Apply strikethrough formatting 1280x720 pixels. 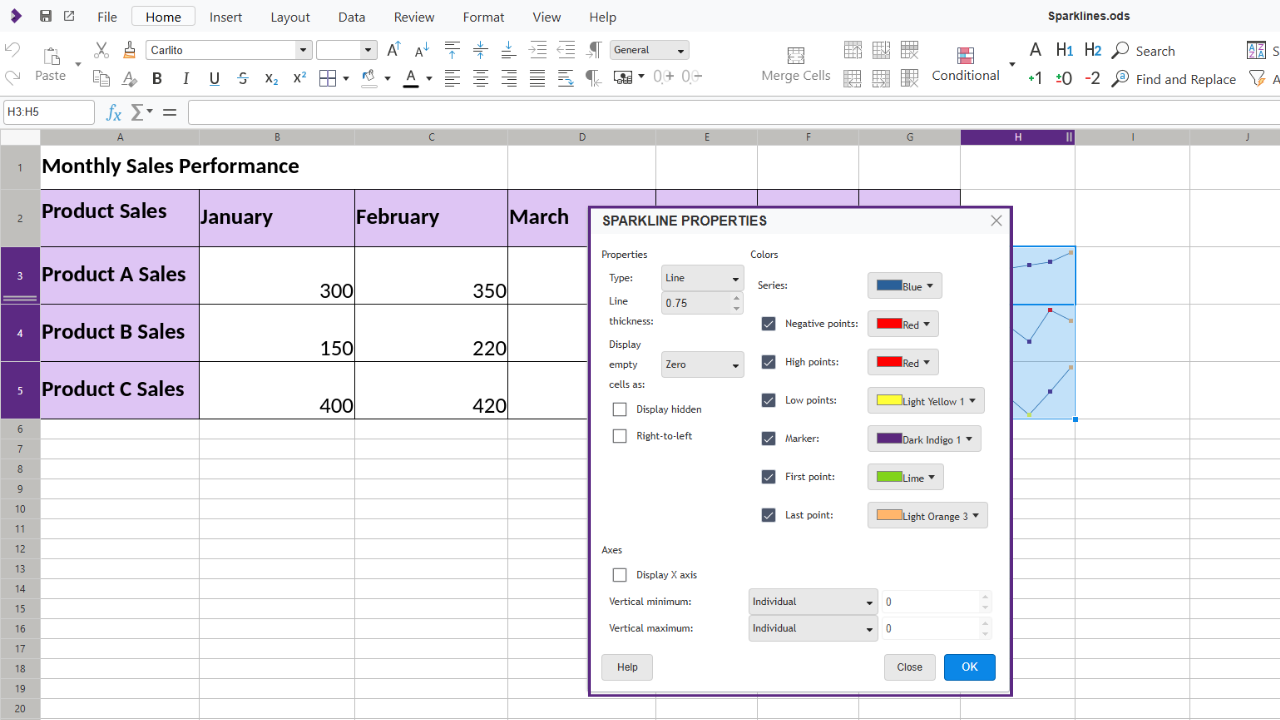click(243, 77)
